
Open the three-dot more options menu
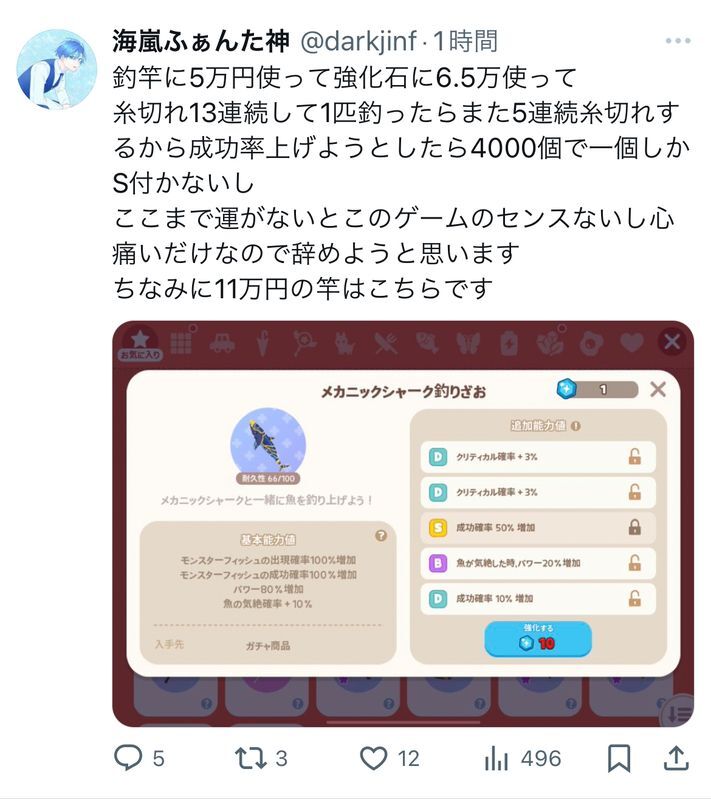[678, 41]
